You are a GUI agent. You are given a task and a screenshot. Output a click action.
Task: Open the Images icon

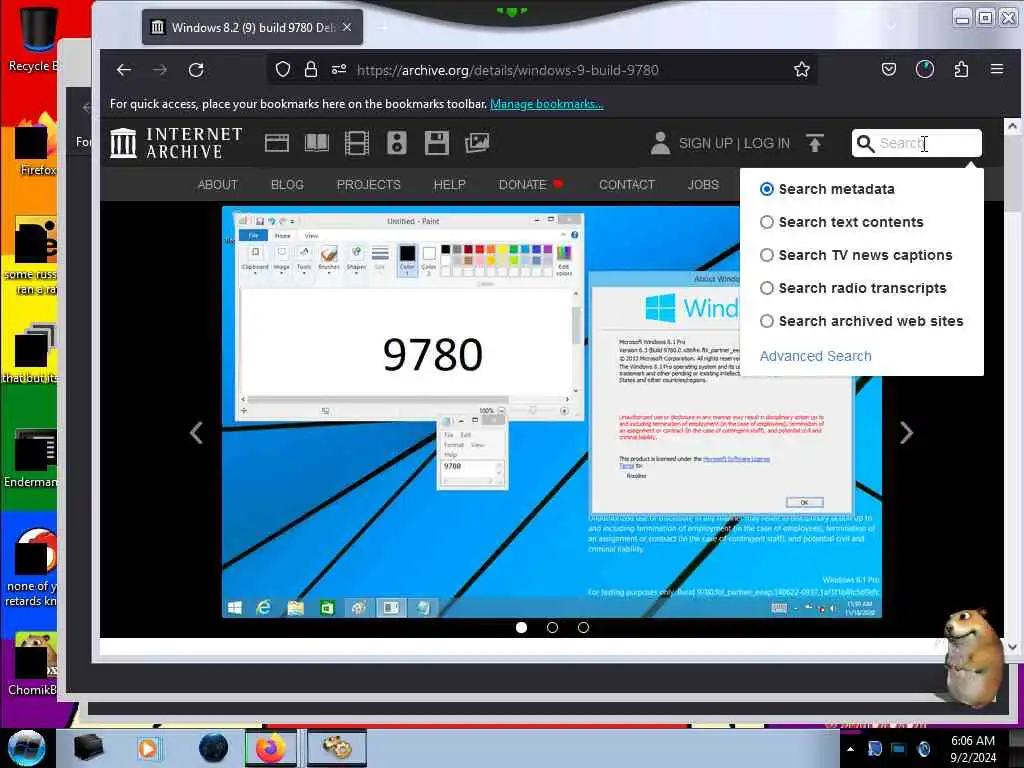click(477, 143)
